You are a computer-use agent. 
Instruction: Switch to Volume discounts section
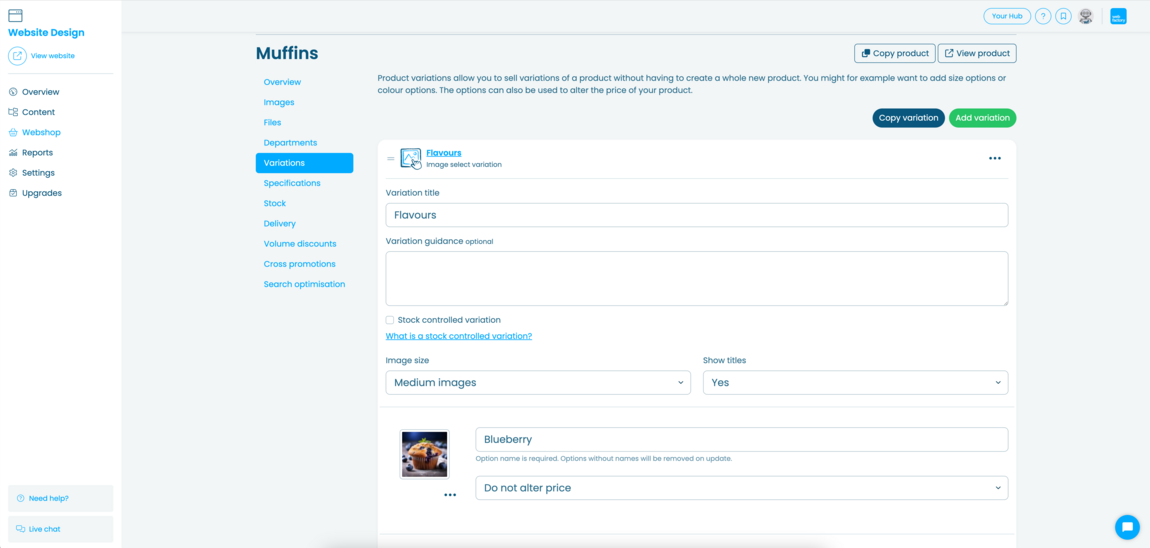[300, 244]
